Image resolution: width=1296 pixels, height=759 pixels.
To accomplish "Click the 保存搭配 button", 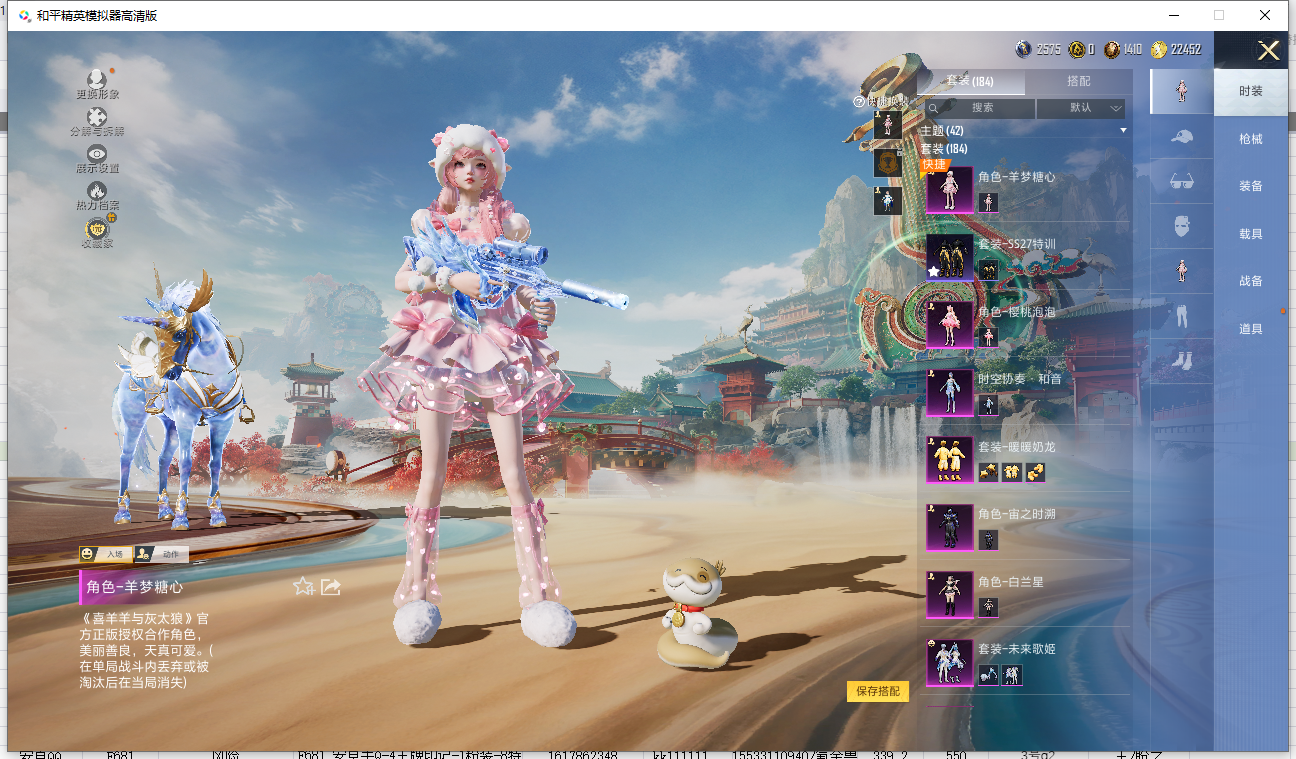I will coord(878,691).
